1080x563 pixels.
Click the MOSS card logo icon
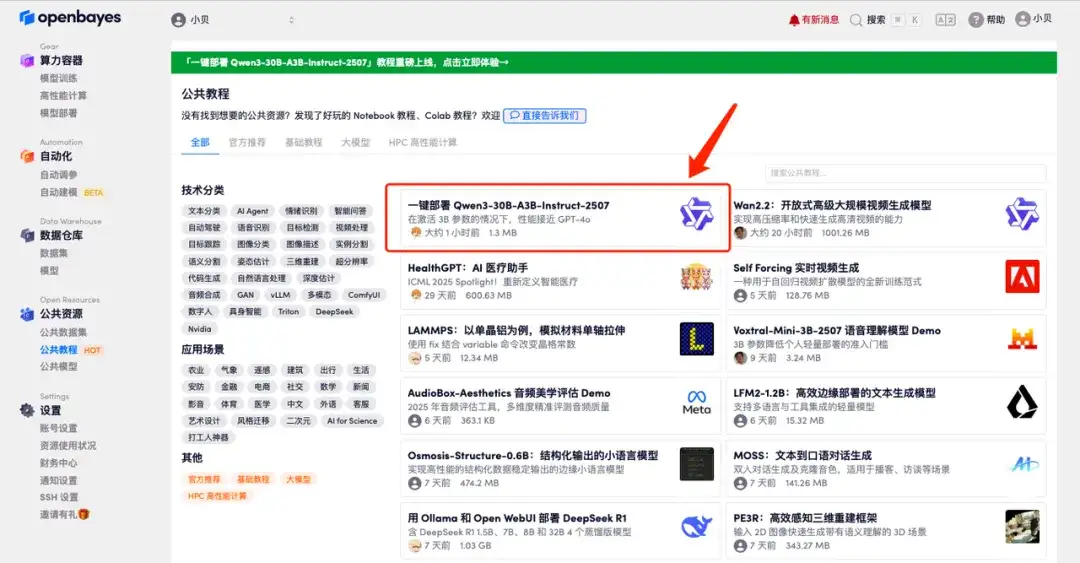(1024, 464)
